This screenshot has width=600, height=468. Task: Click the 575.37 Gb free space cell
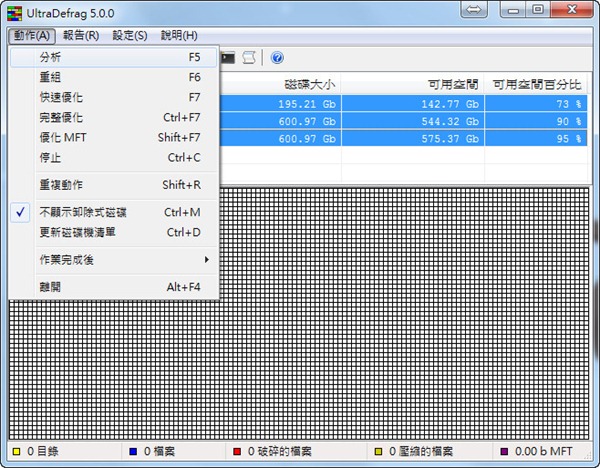(x=413, y=139)
